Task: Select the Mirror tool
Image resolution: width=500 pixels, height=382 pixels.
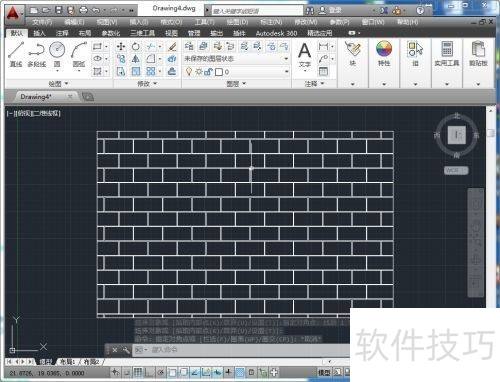Action: [x=136, y=59]
